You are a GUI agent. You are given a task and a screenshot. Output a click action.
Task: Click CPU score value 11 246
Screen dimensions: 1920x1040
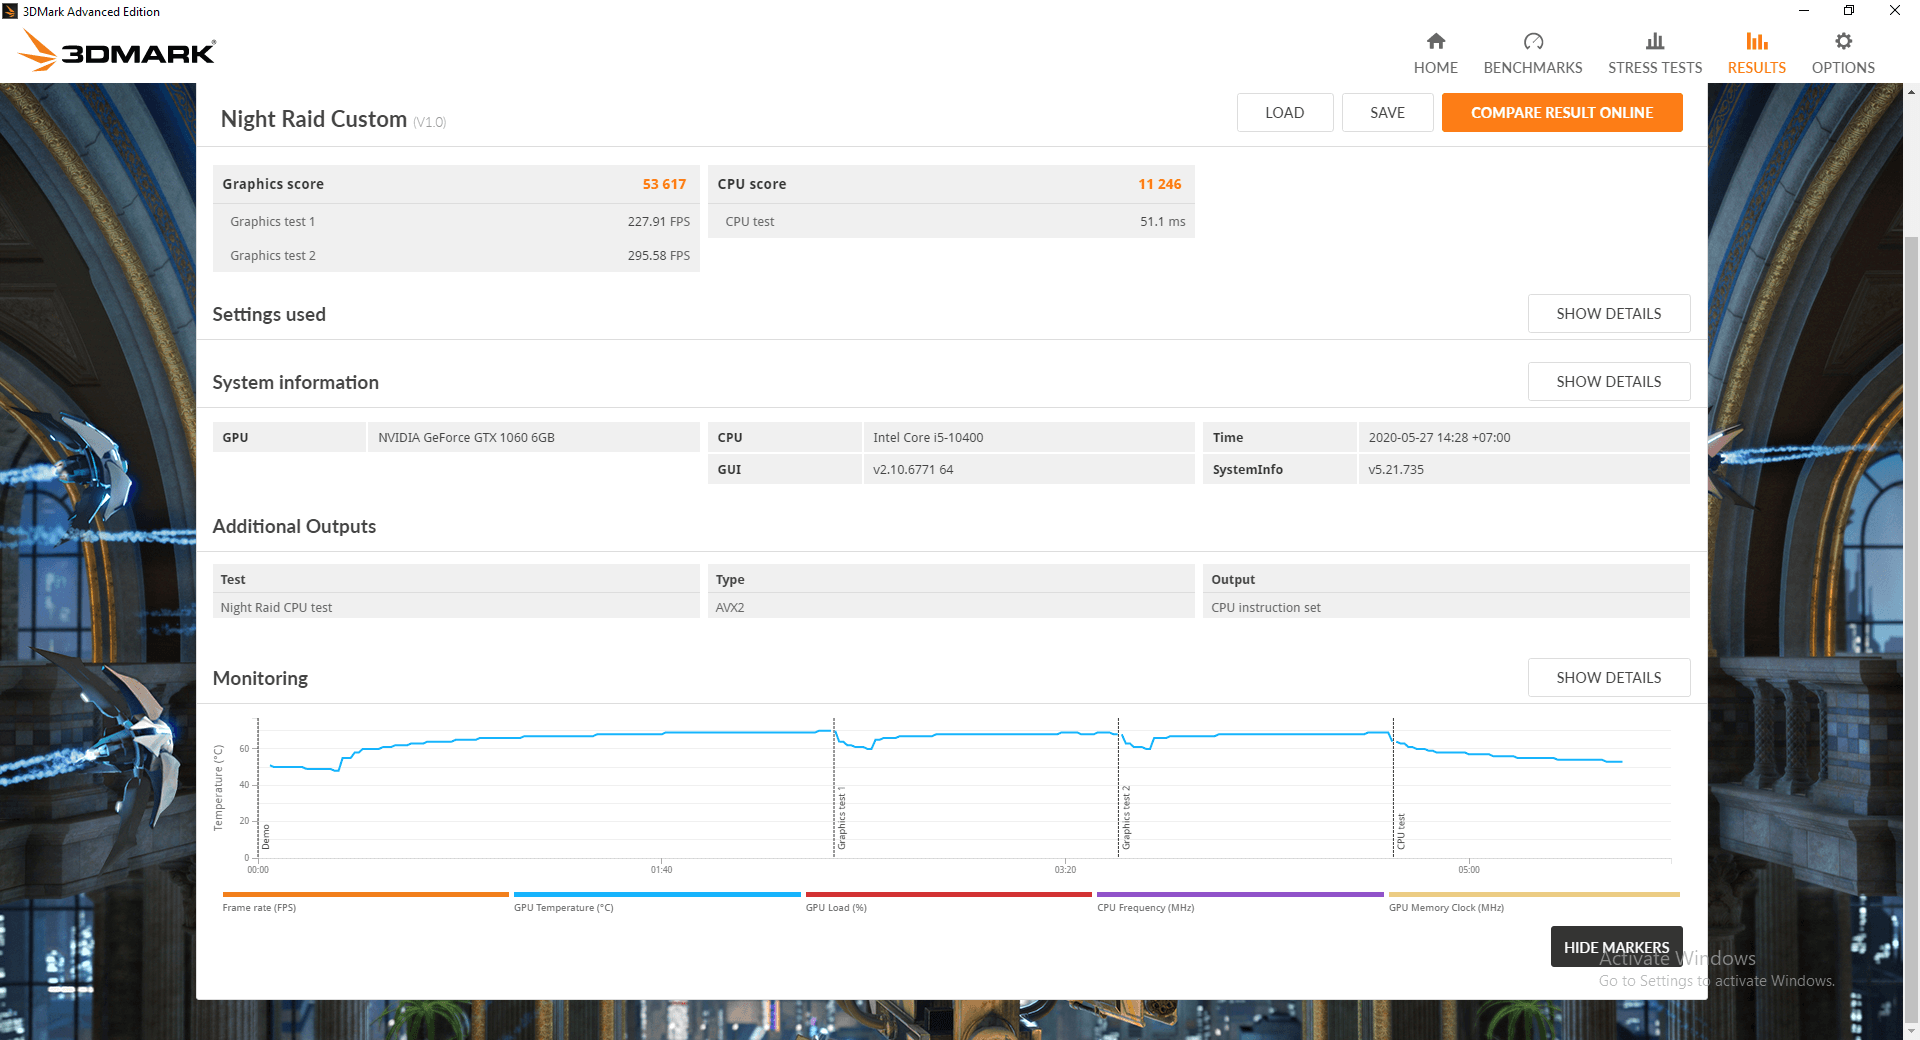(1159, 184)
